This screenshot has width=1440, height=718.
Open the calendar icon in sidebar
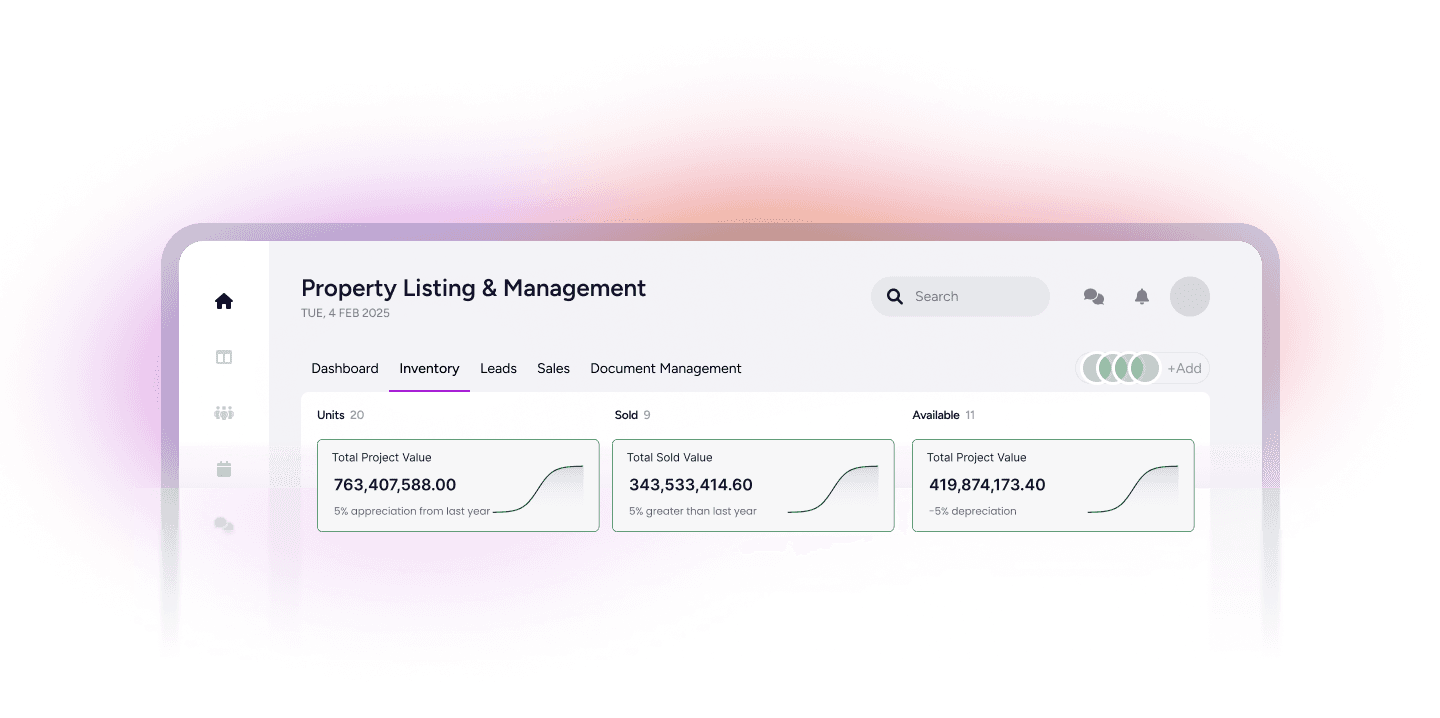pos(224,469)
